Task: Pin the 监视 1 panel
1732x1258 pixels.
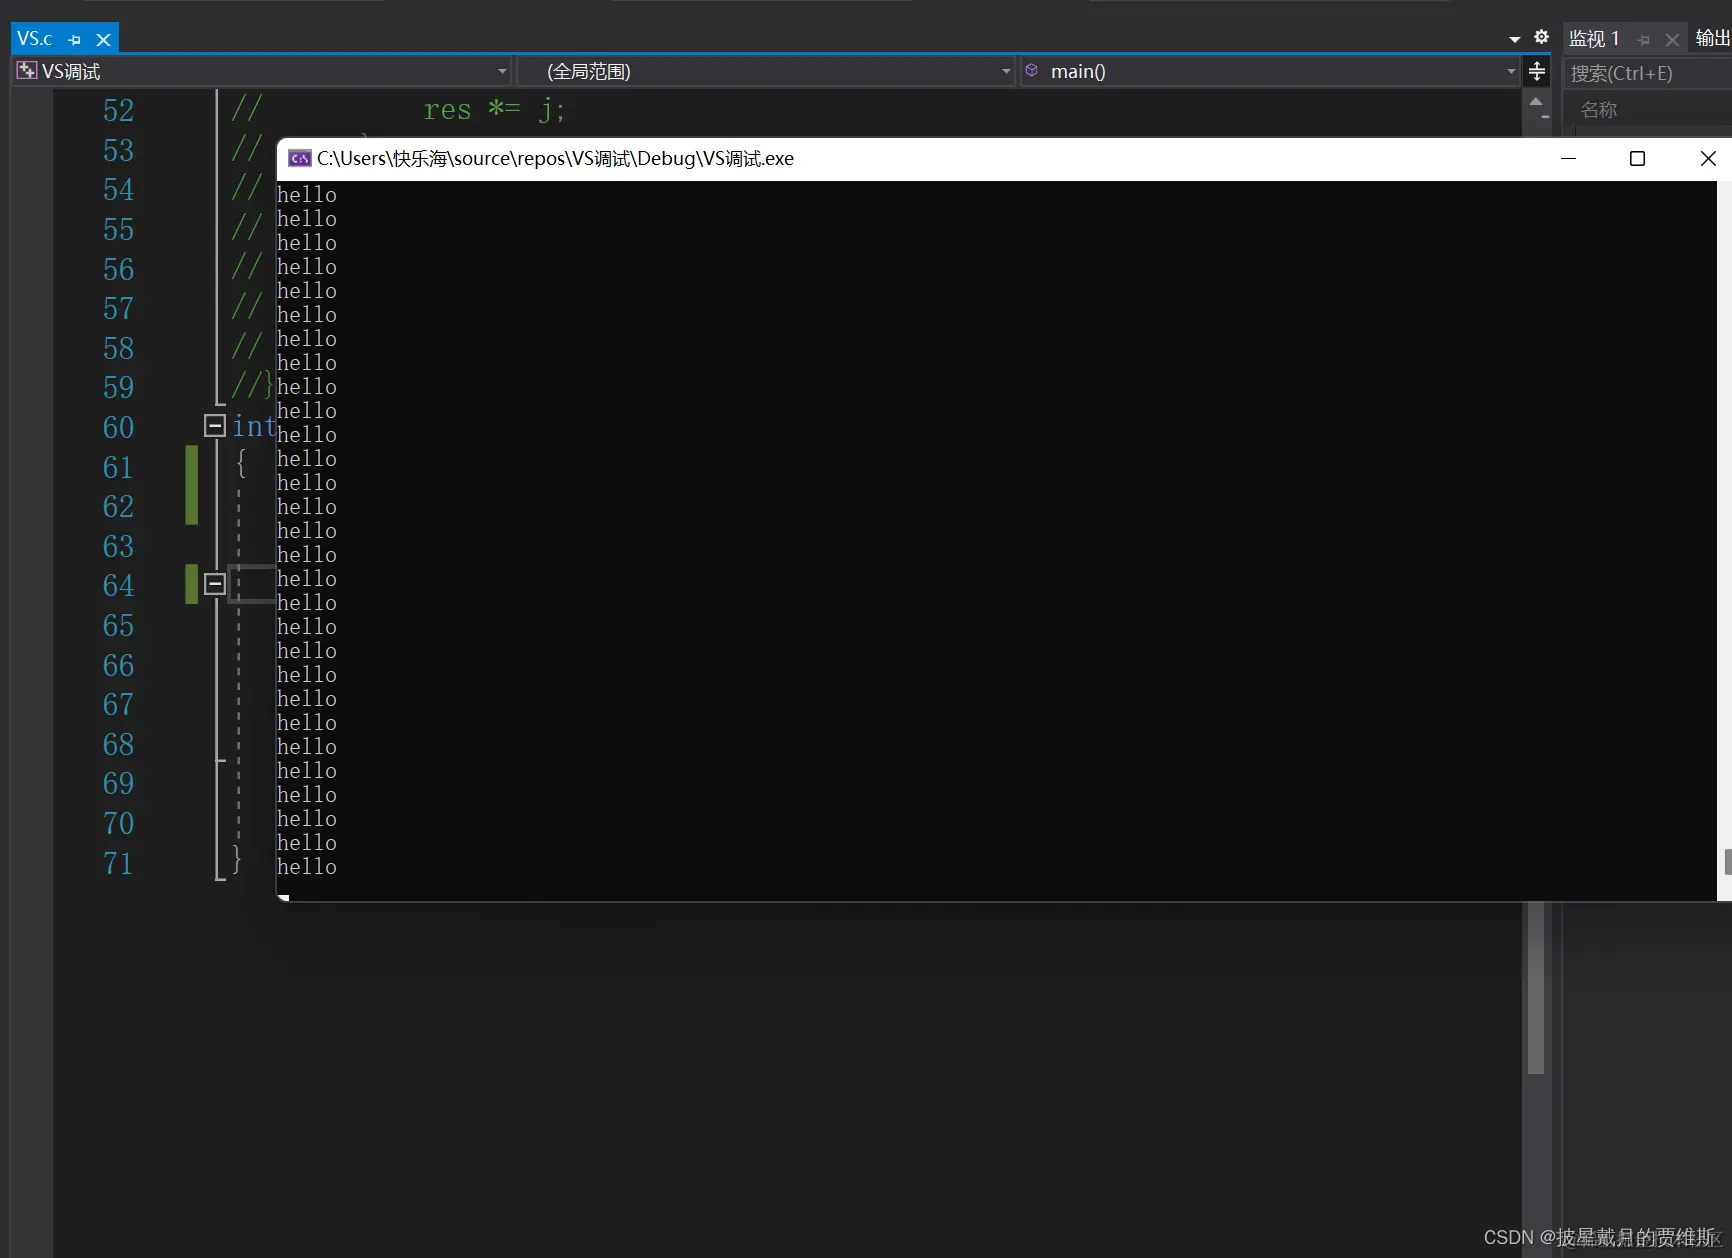Action: coord(1644,40)
